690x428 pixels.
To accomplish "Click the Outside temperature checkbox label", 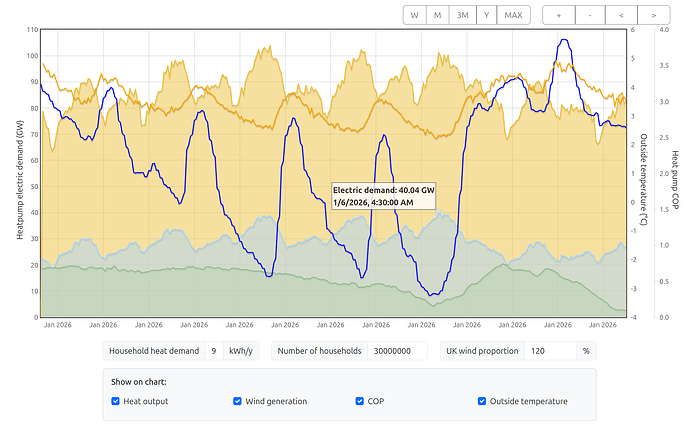I will pyautogui.click(x=528, y=401).
